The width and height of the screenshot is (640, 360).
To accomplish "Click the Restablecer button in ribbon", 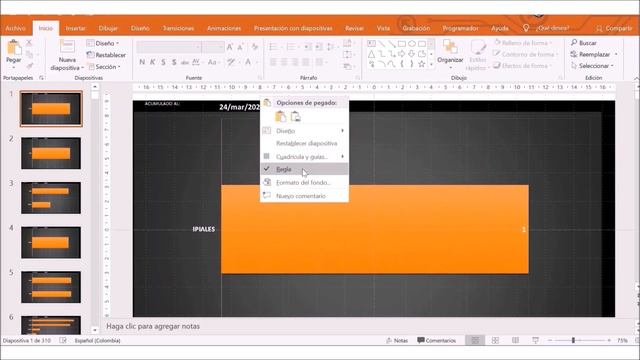I will 106,55.
